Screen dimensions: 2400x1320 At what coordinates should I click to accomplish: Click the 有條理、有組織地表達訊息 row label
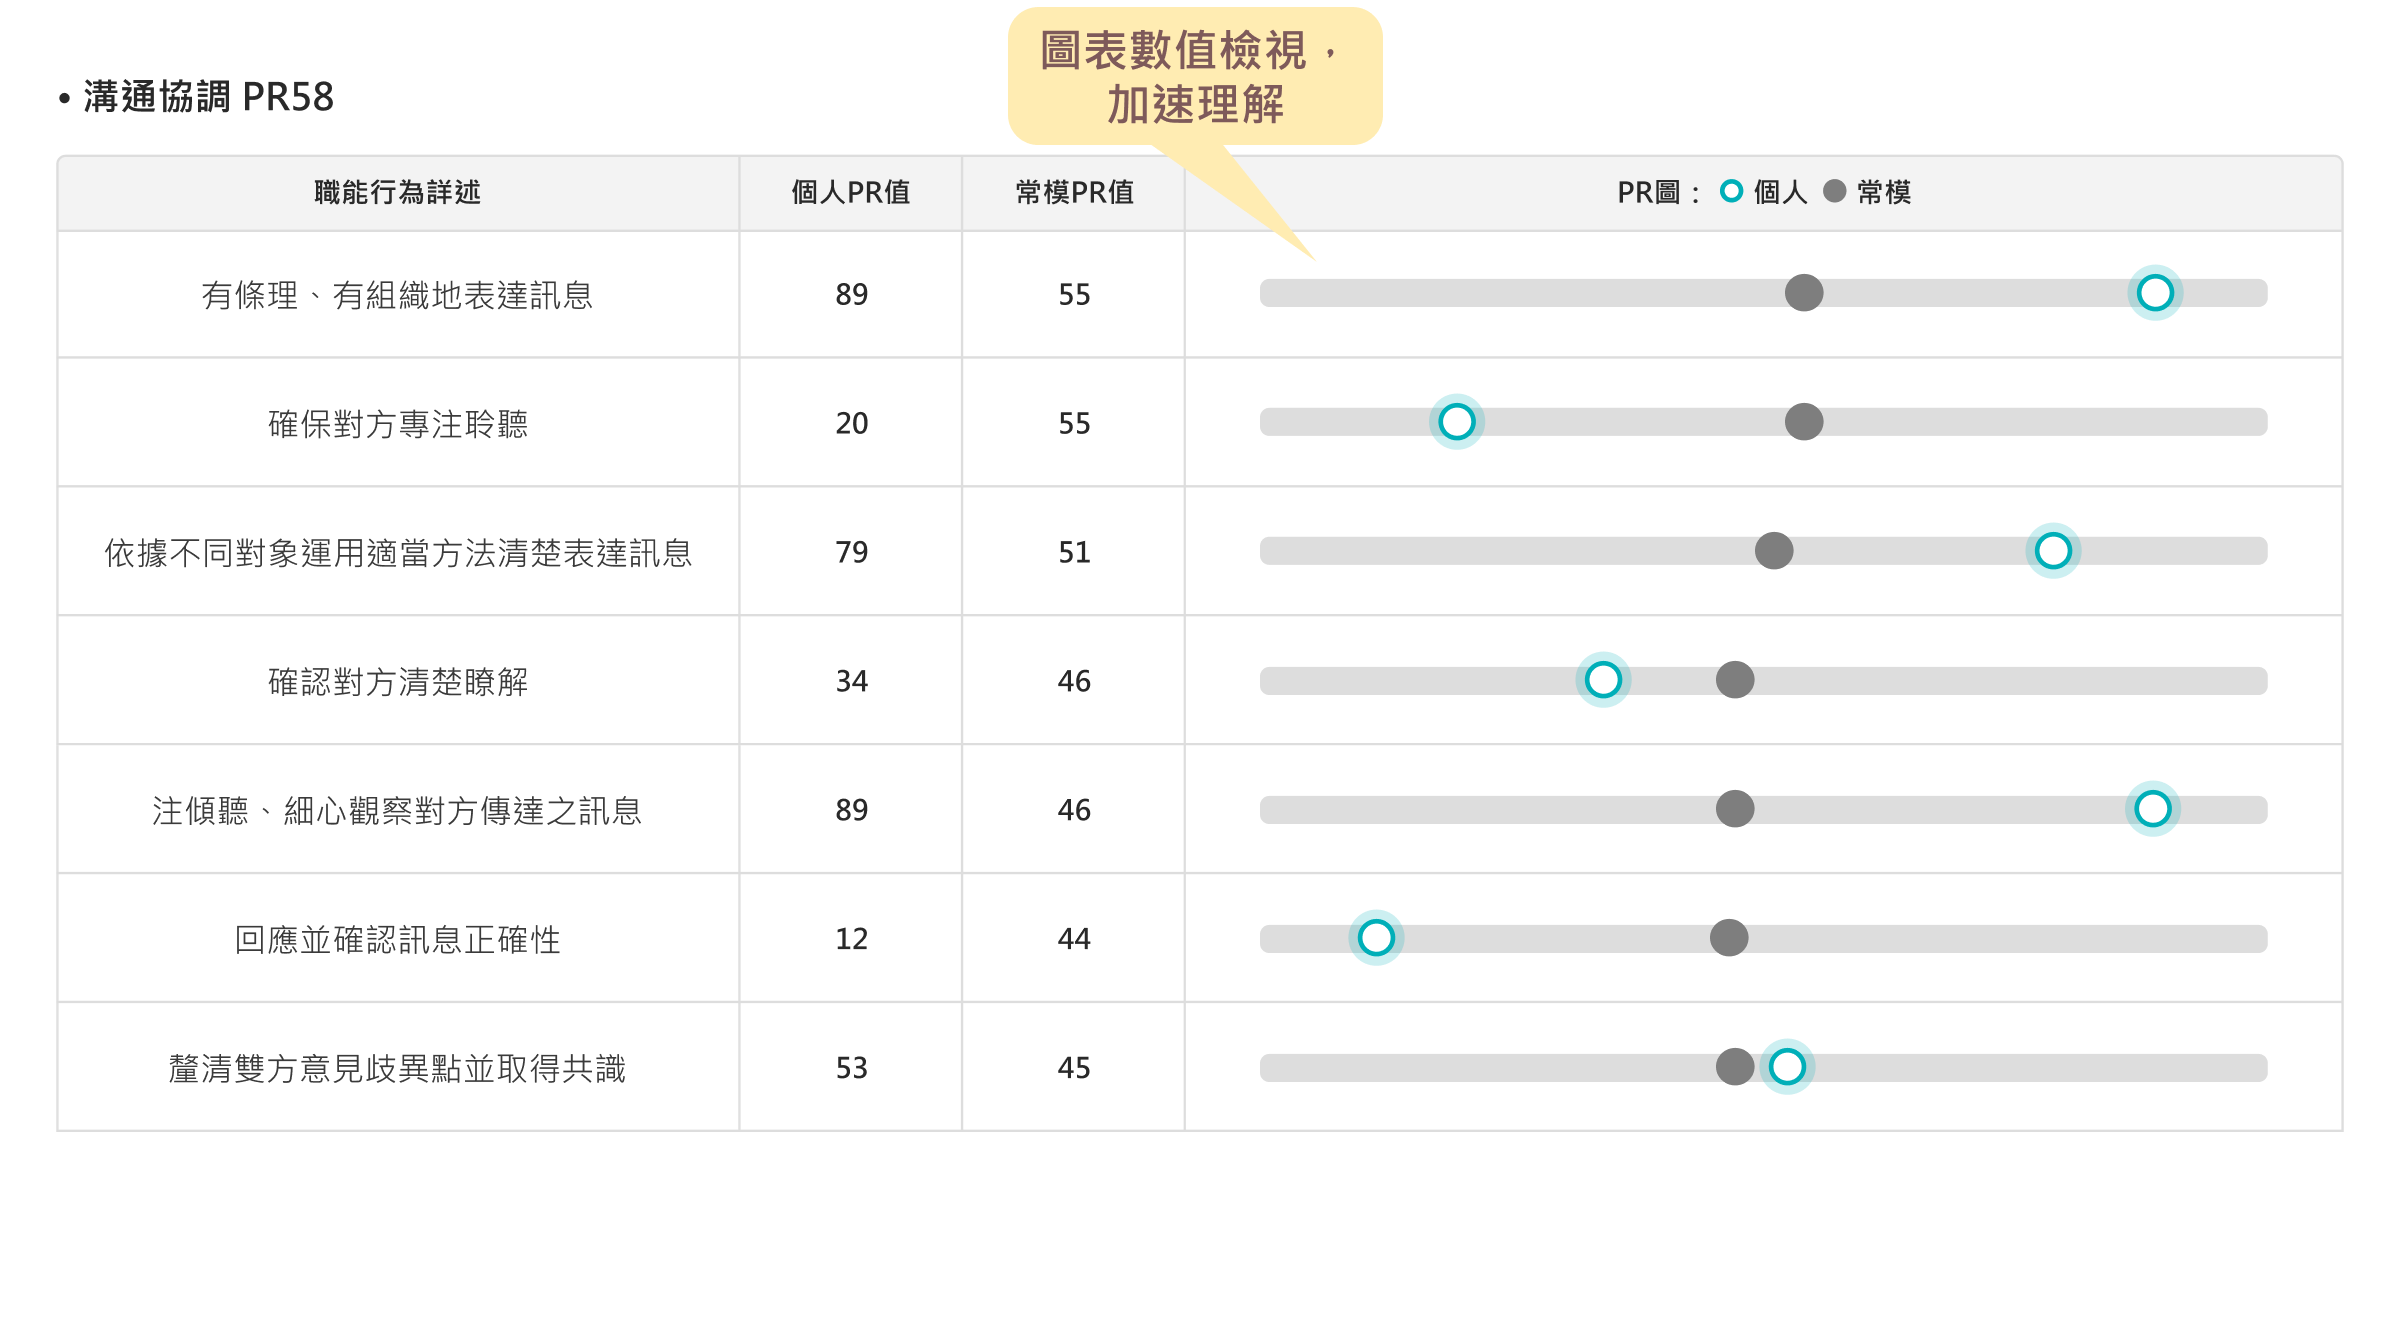click(397, 295)
